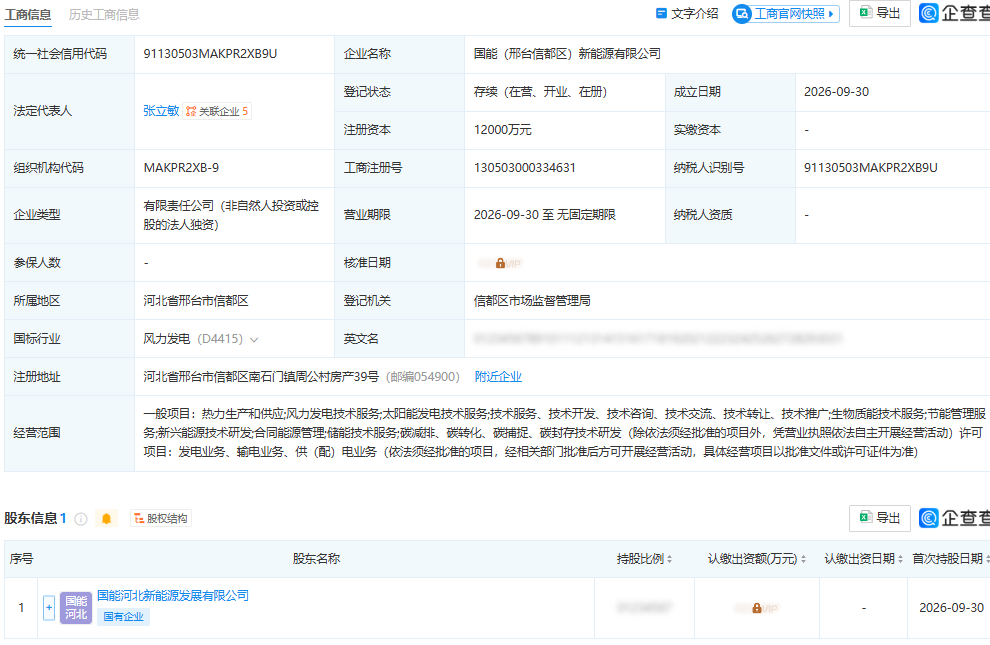Select the credit code 91130503MAKPR2XB9U
This screenshot has width=990, height=645.
[210, 54]
